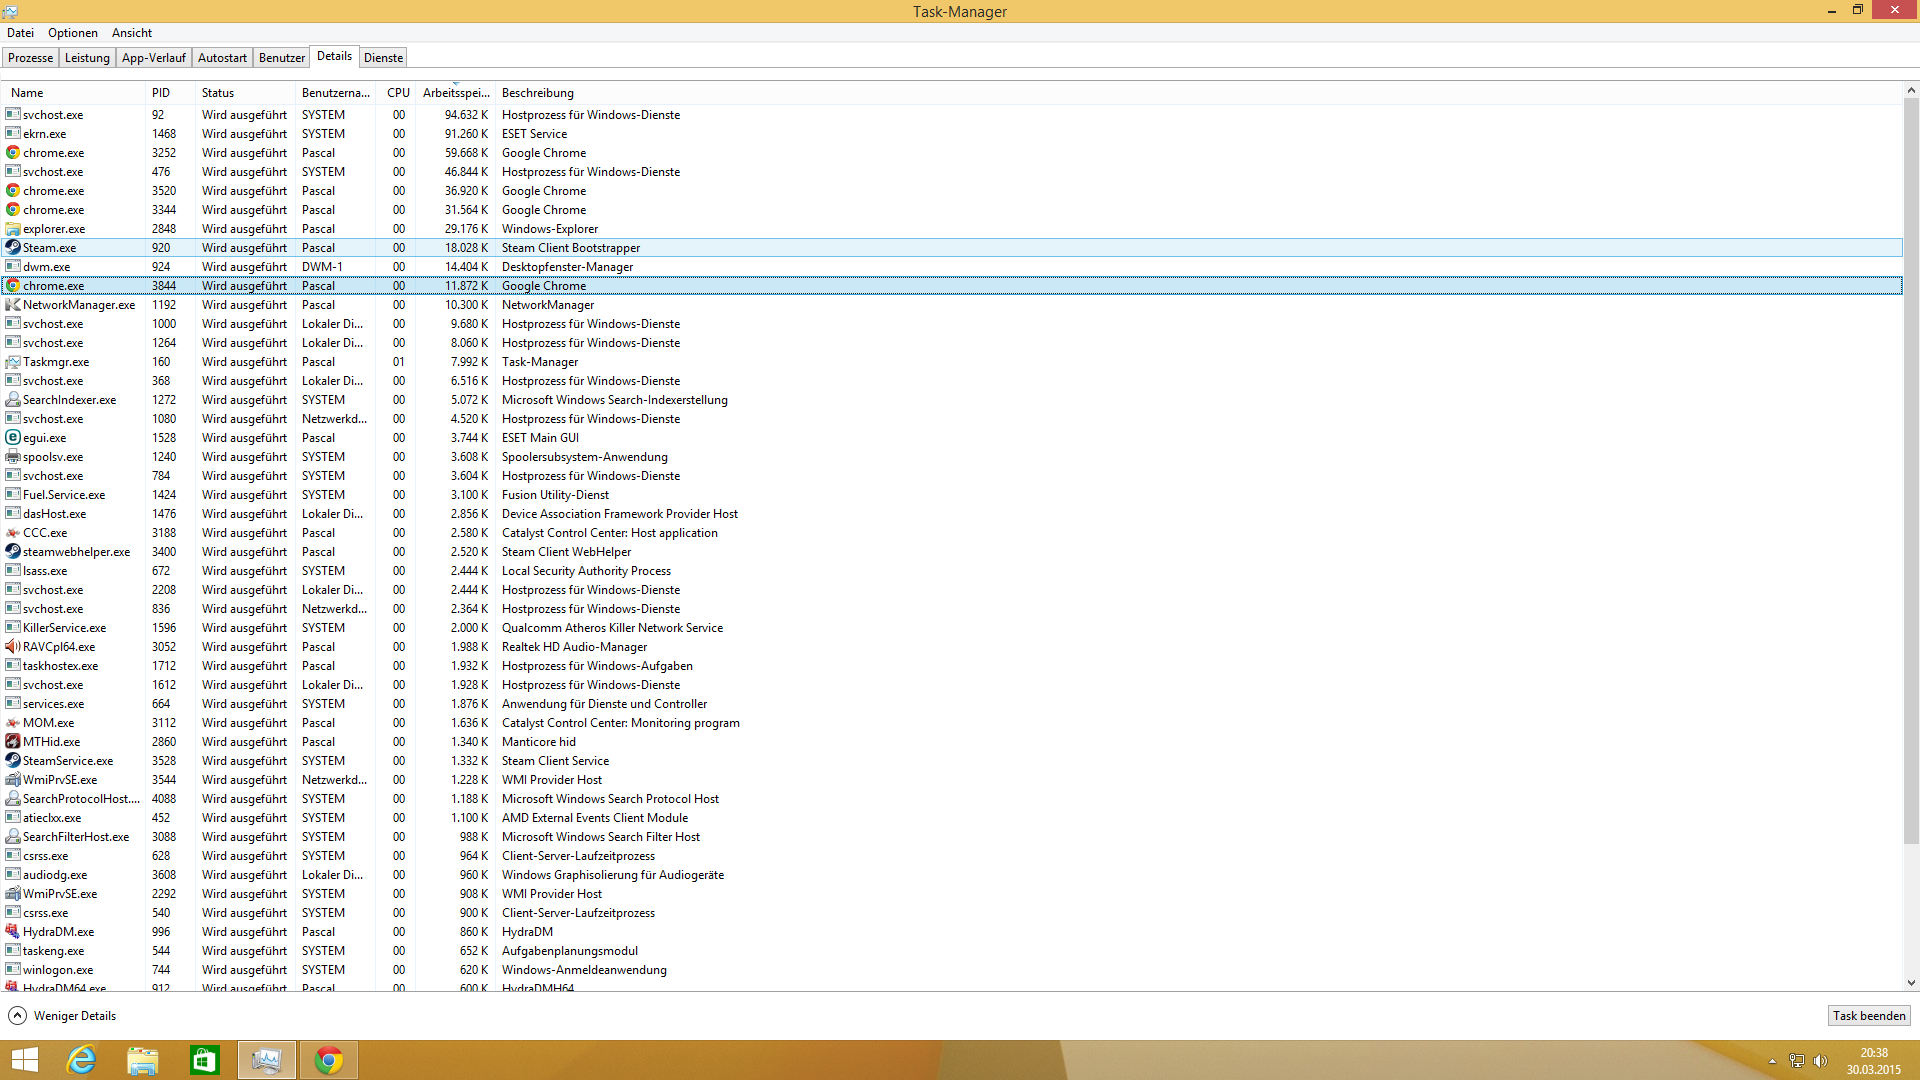Select the dasHost.exe process row
Screen dimensions: 1920x1080
click(x=952, y=513)
